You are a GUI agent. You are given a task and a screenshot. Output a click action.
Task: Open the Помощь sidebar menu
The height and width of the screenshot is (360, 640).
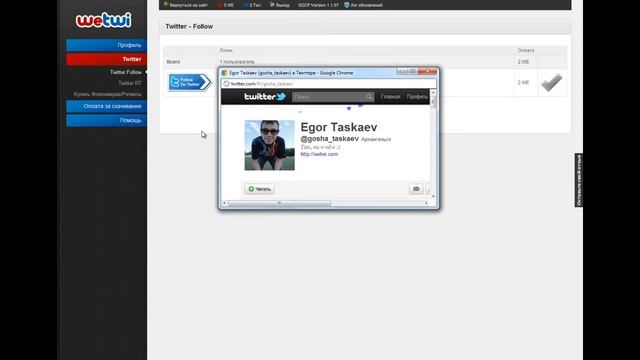coord(107,120)
